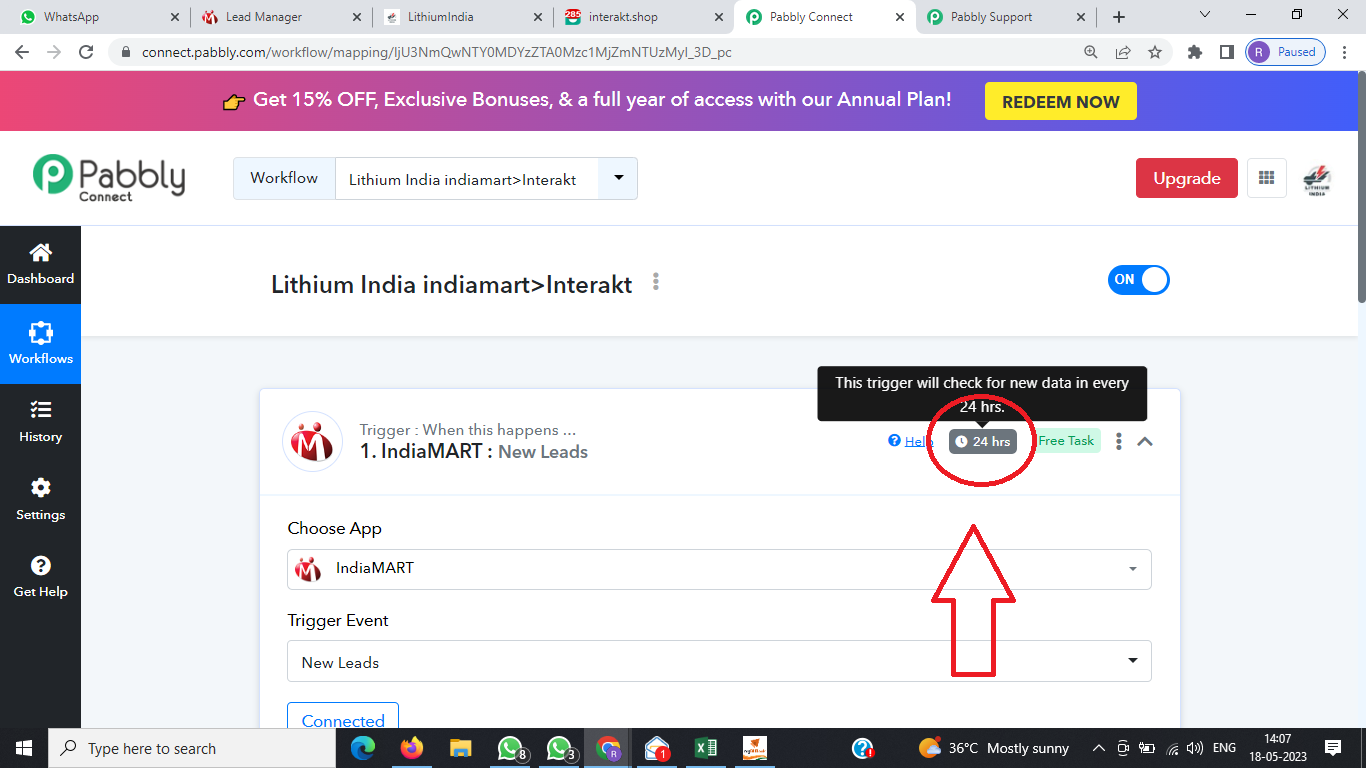The height and width of the screenshot is (768, 1366).
Task: Select the active Pabbly Connect tab
Action: (x=825, y=17)
